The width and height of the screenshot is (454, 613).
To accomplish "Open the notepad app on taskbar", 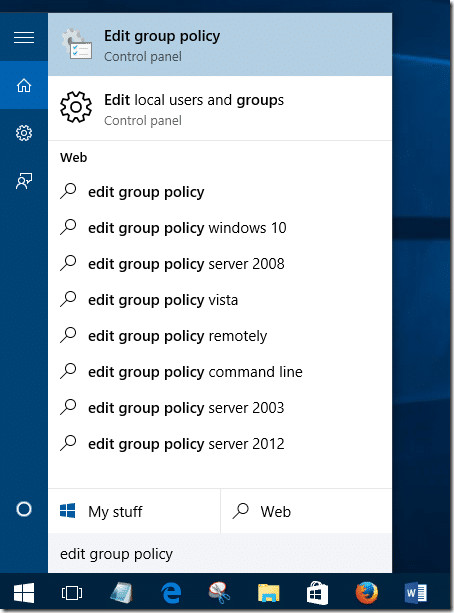I will click(121, 593).
